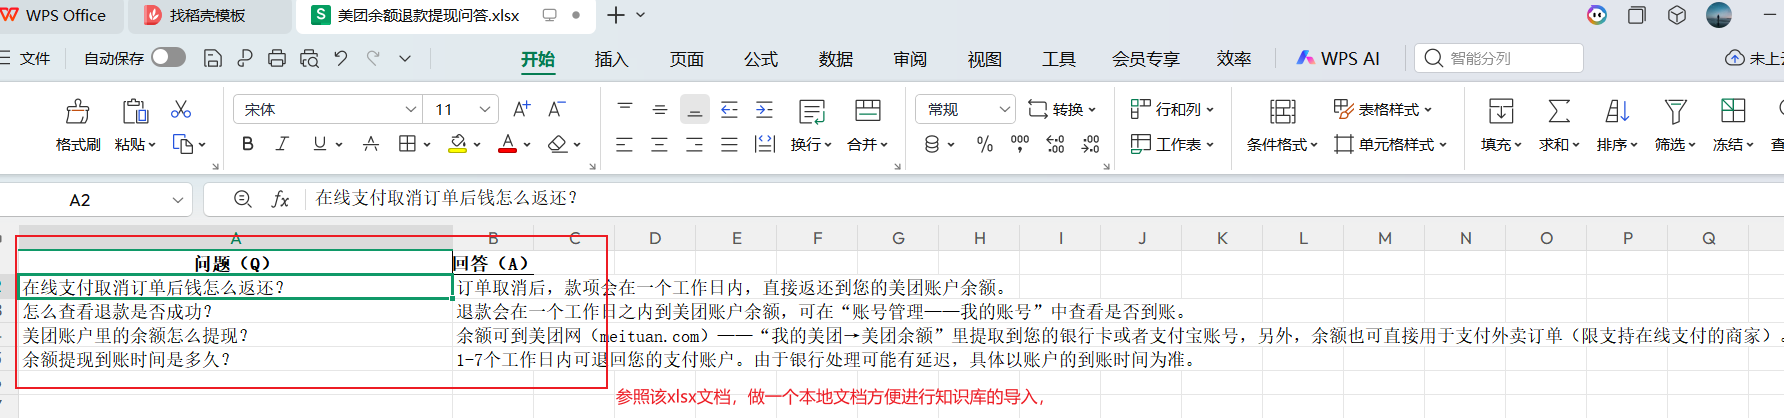Screen dimensions: 1784x418
Task: Click the Paste (粘贴) clipboard icon
Action: (x=135, y=111)
